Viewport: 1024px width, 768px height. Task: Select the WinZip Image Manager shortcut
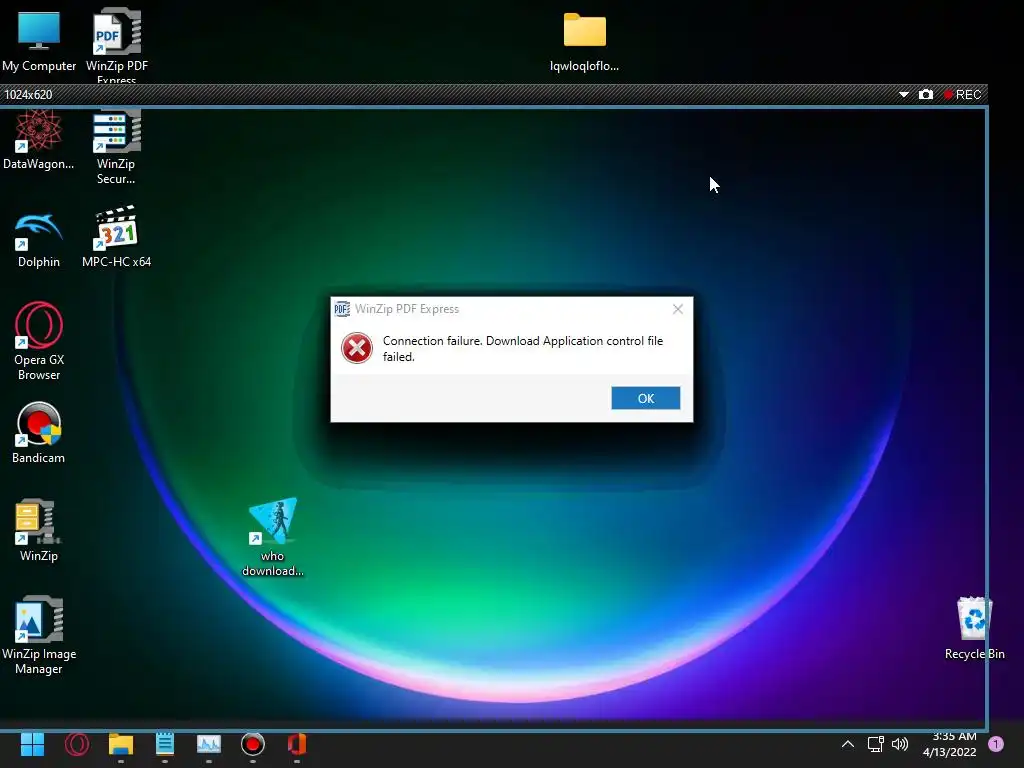(x=39, y=635)
